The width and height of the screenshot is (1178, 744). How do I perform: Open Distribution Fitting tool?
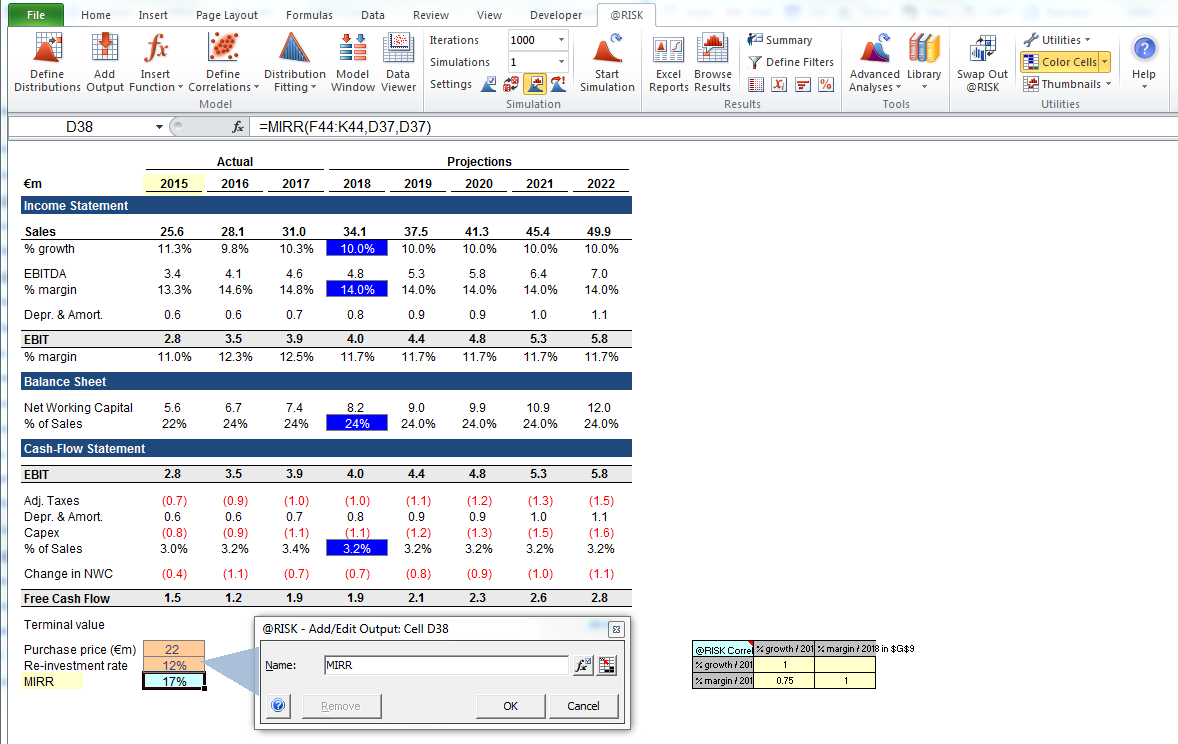click(294, 63)
